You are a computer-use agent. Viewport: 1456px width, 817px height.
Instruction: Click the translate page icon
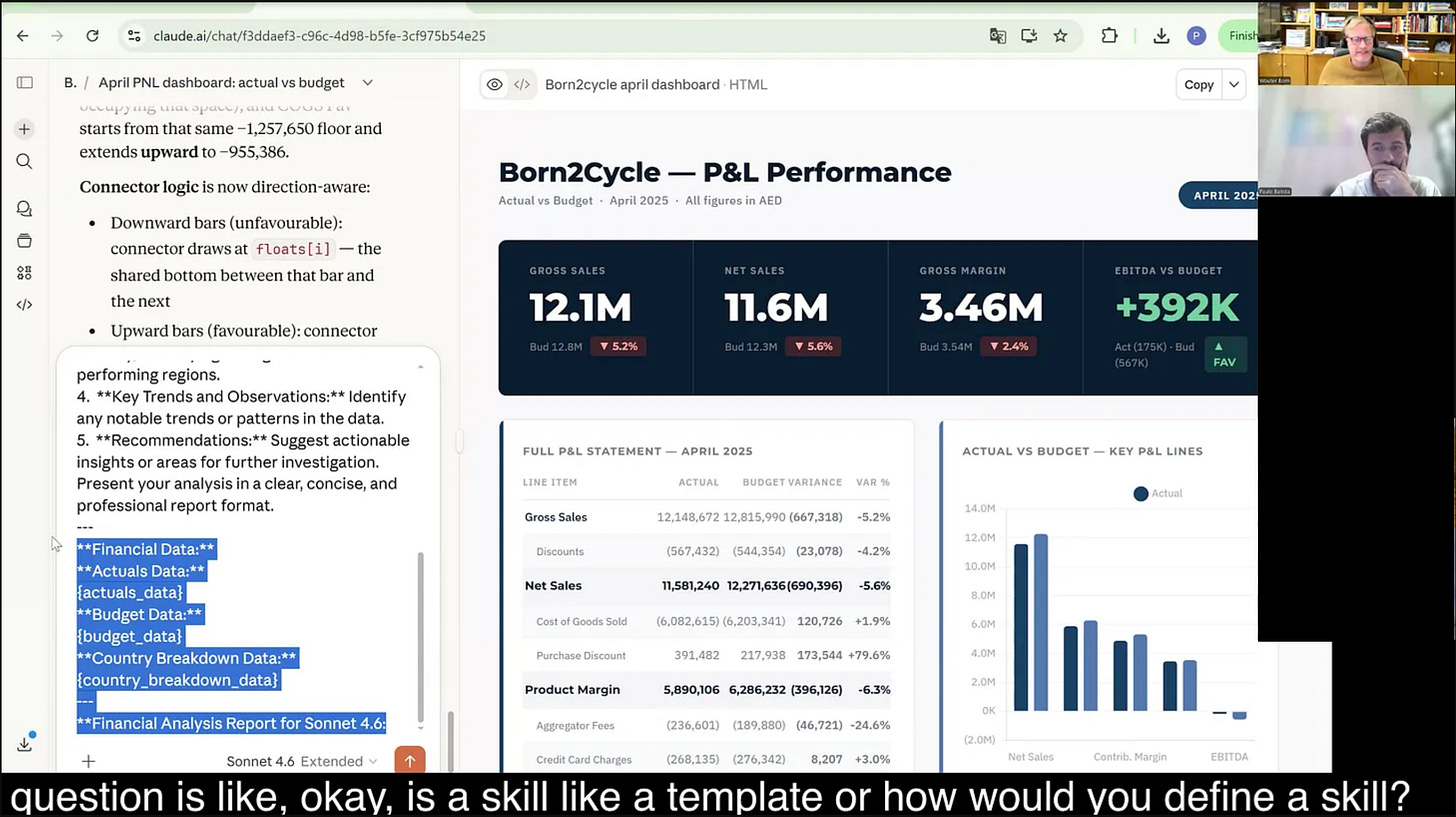coord(997,35)
